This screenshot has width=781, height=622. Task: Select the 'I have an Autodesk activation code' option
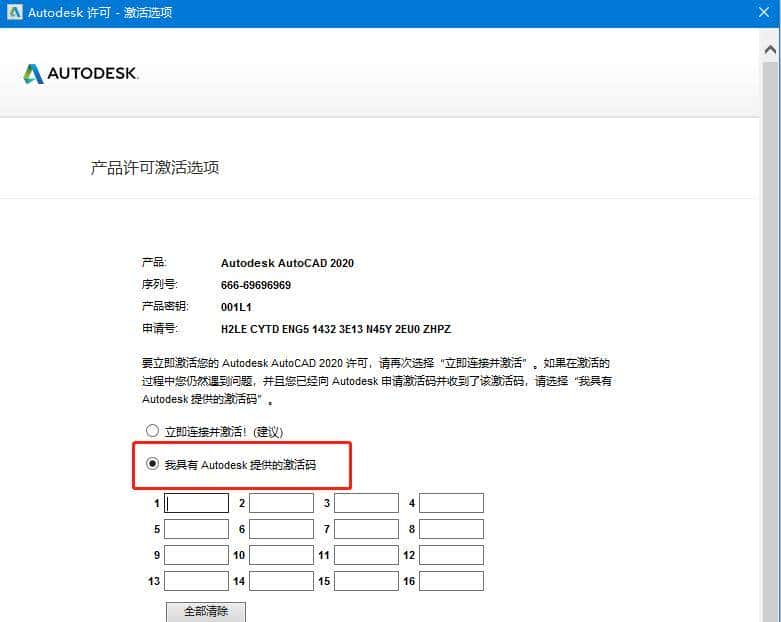pos(152,464)
